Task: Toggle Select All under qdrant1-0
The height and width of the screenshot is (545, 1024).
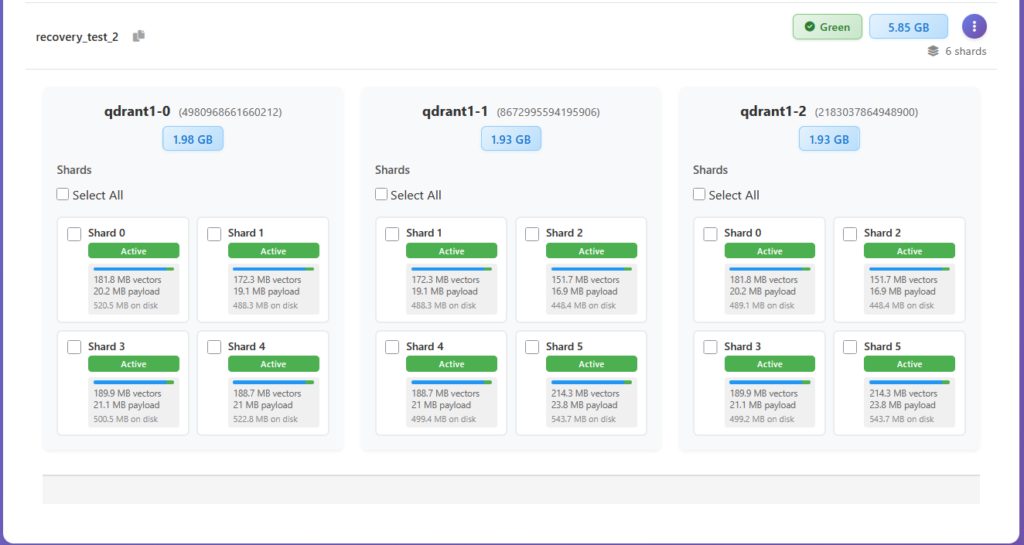Action: [x=63, y=195]
